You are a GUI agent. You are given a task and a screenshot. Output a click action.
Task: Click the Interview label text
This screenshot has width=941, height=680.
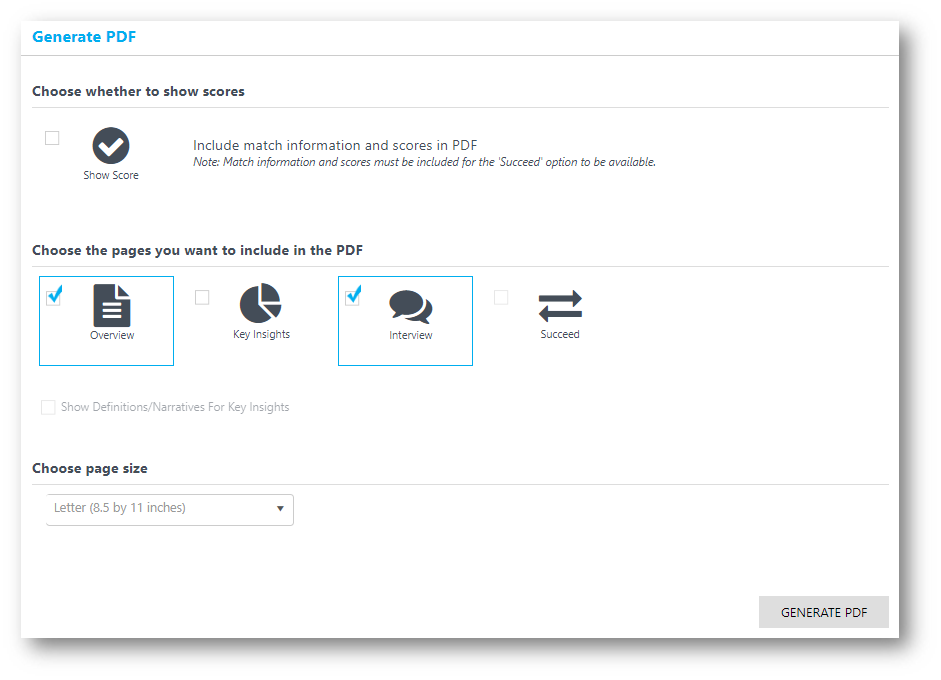pos(410,335)
